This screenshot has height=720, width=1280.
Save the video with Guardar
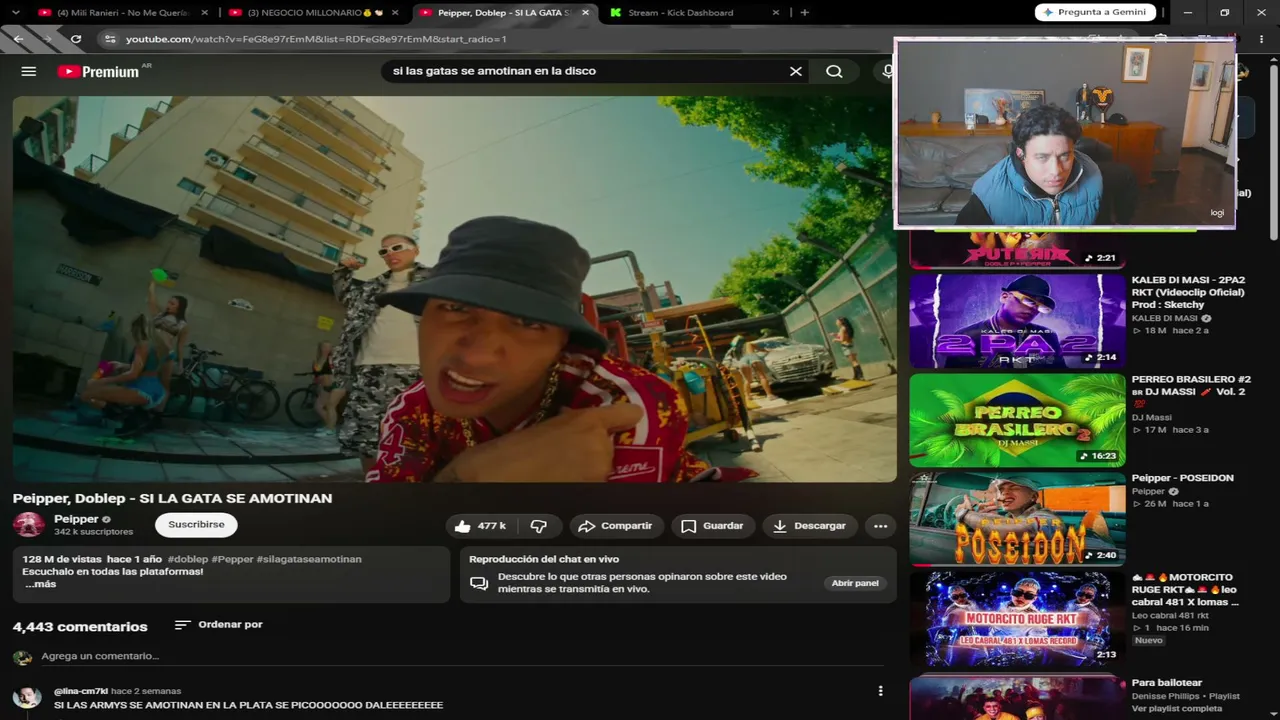[x=712, y=526]
